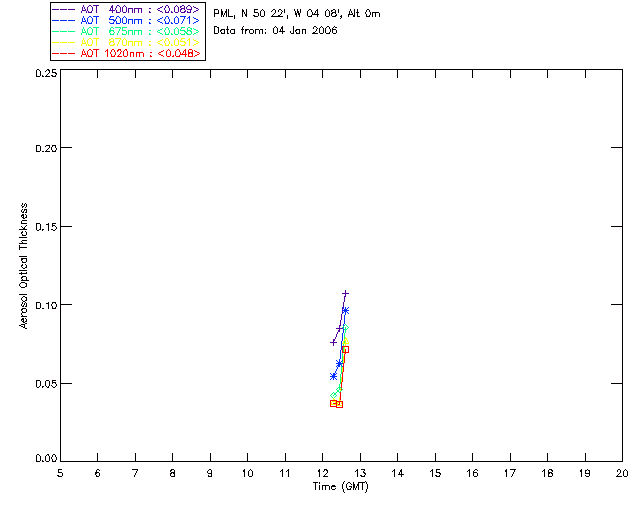This screenshot has width=640, height=512.
Task: Click the hour 12 x-axis label
Action: [x=322, y=473]
